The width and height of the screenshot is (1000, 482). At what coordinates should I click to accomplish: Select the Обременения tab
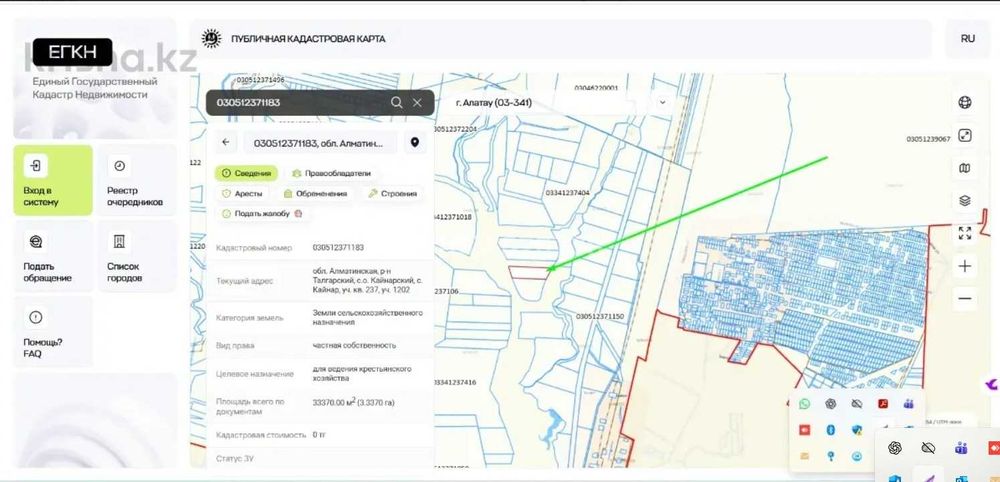316,194
